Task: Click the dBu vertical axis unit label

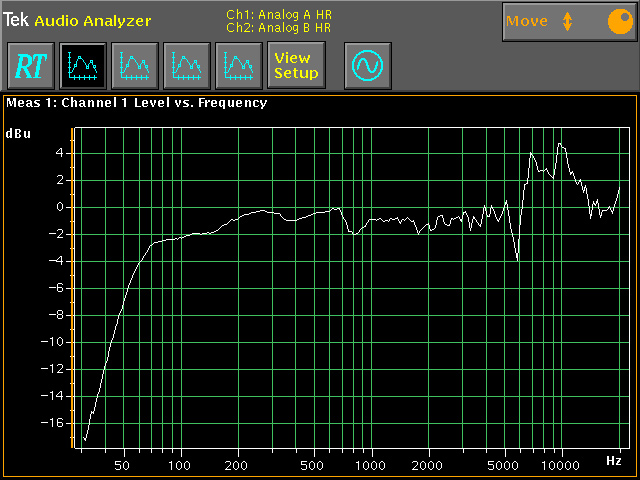Action: coord(18,133)
